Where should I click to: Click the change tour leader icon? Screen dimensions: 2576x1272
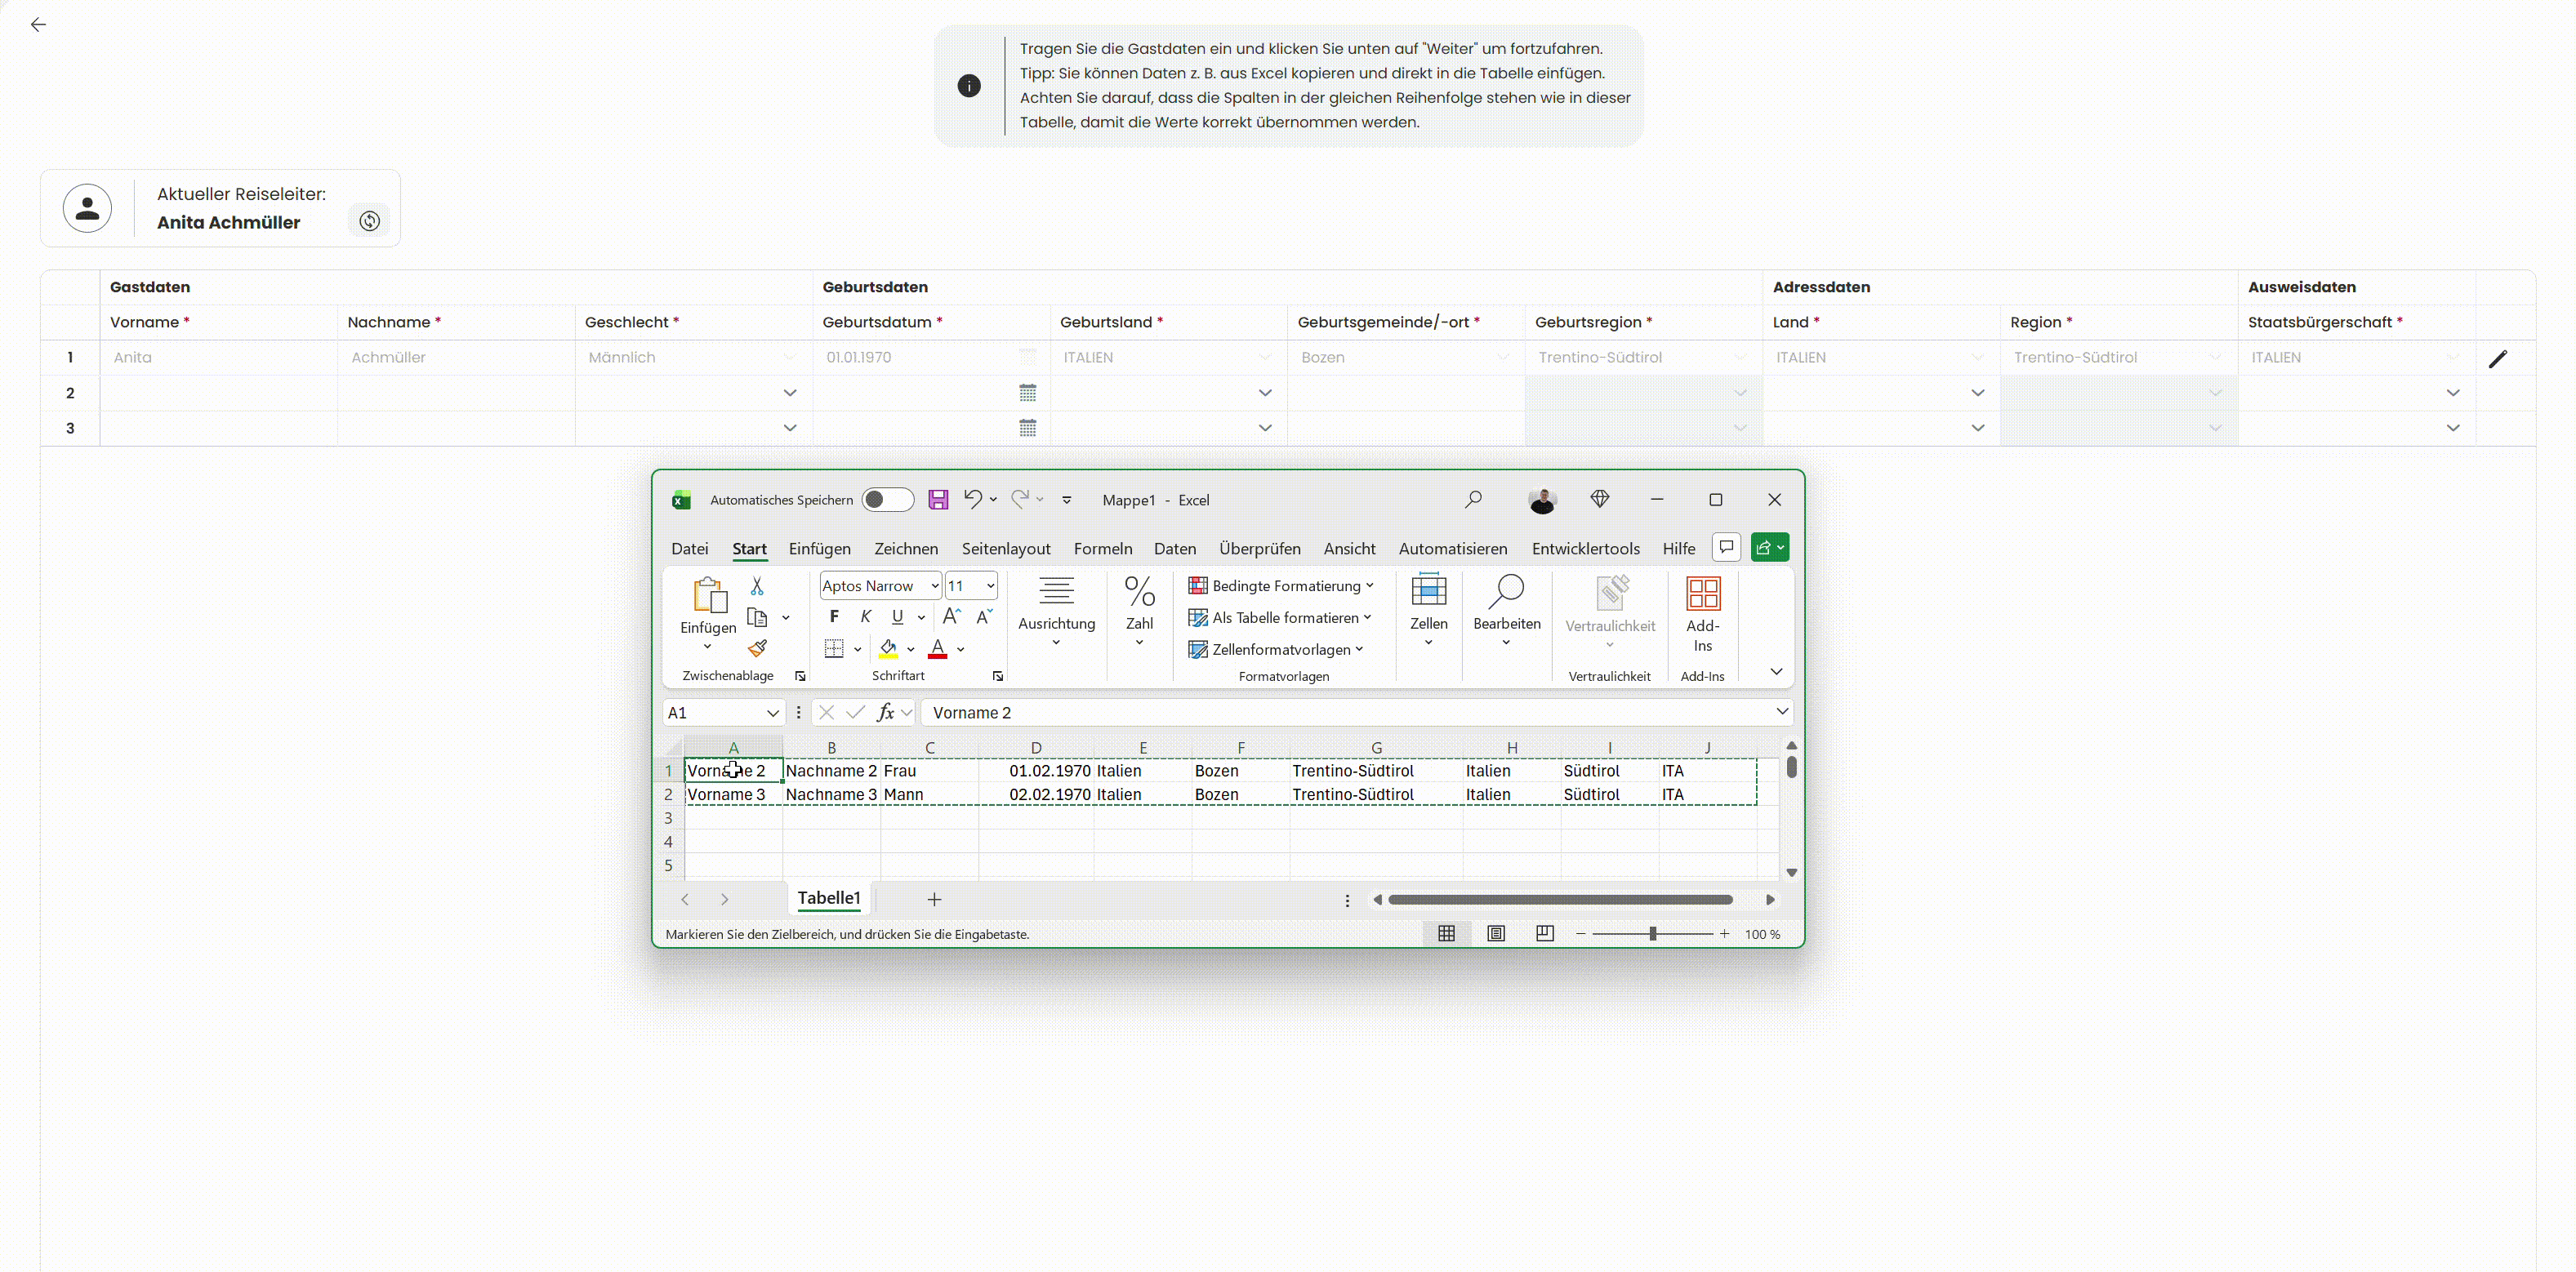(370, 221)
